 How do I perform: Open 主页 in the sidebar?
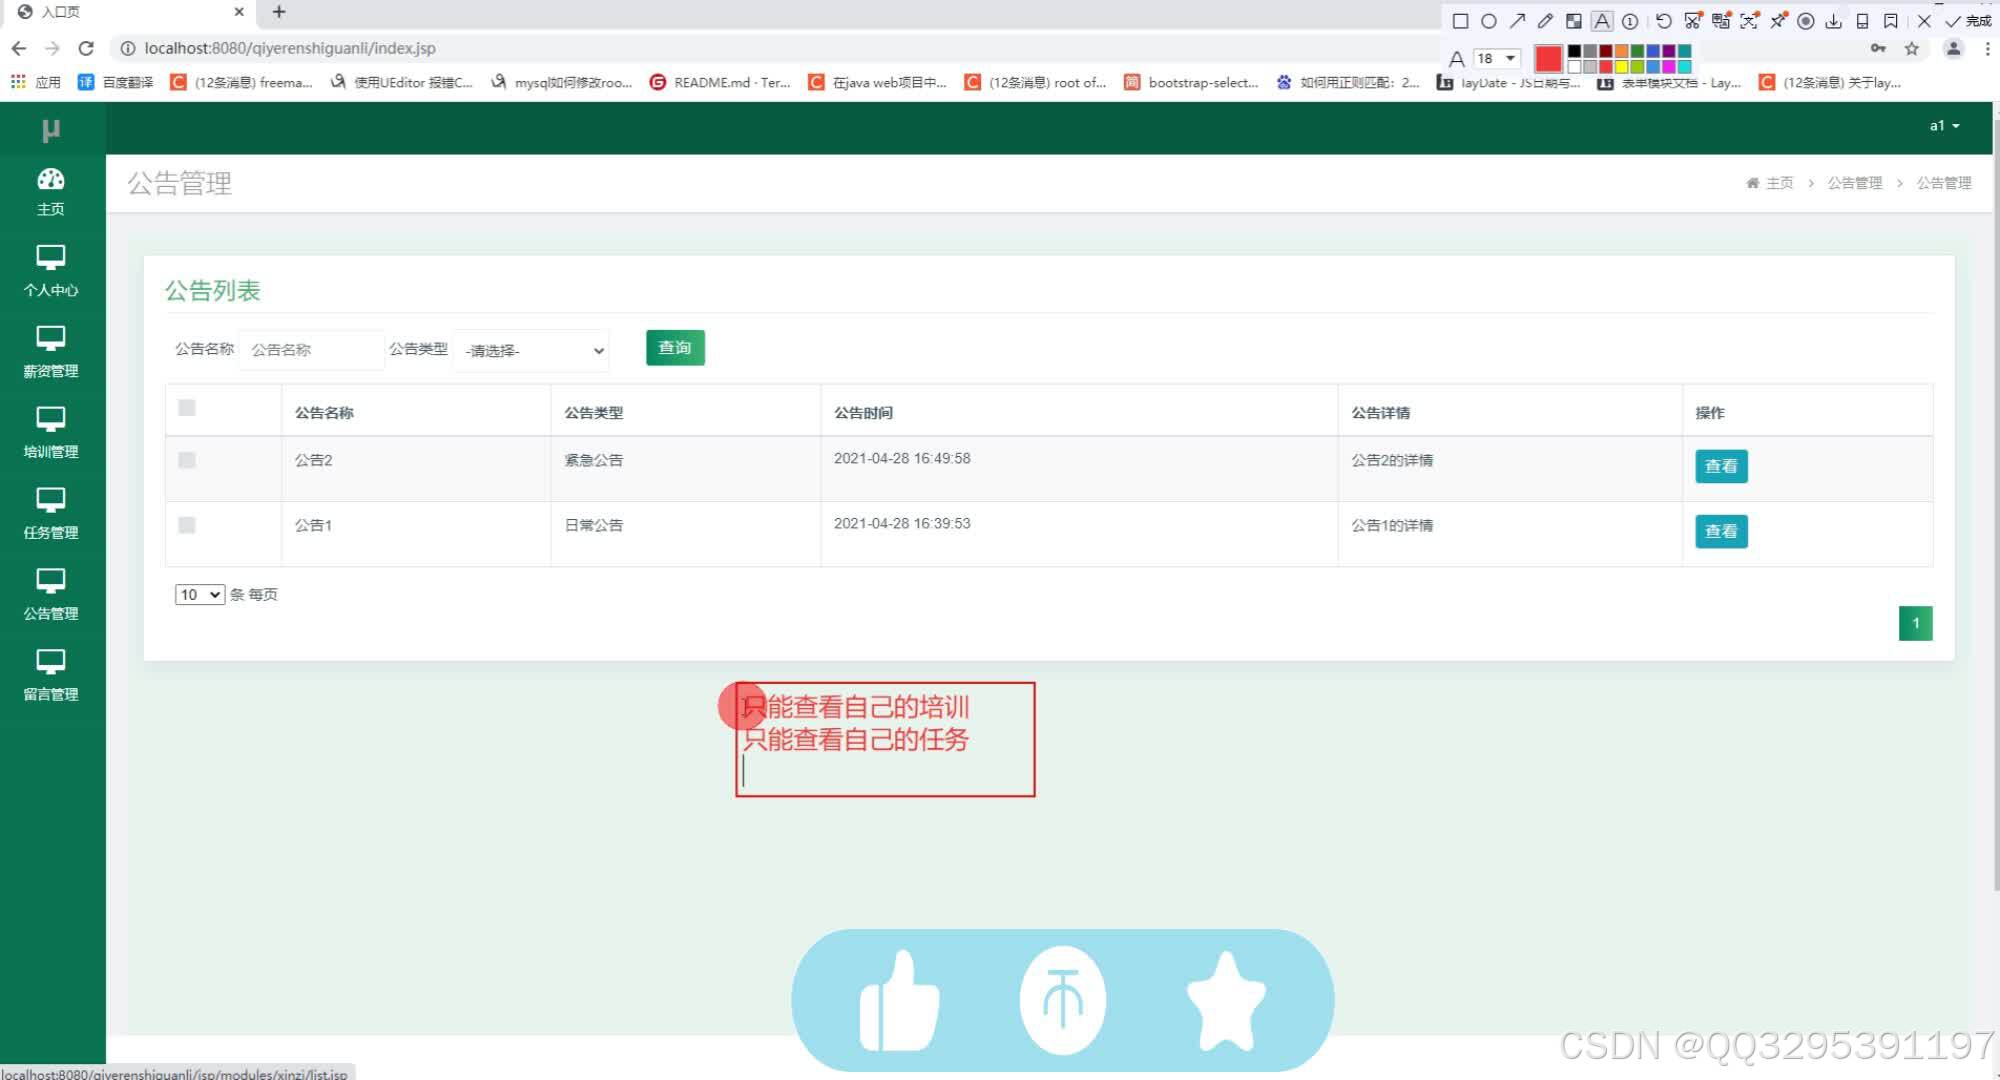pos(51,192)
